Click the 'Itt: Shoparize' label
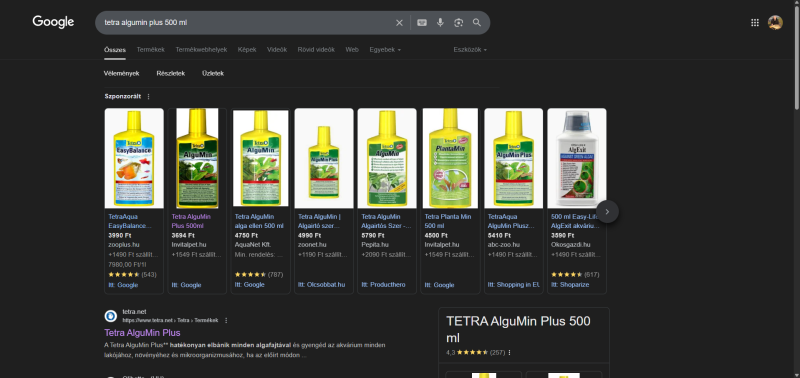Screen dimensions: 800x378 click(570, 285)
